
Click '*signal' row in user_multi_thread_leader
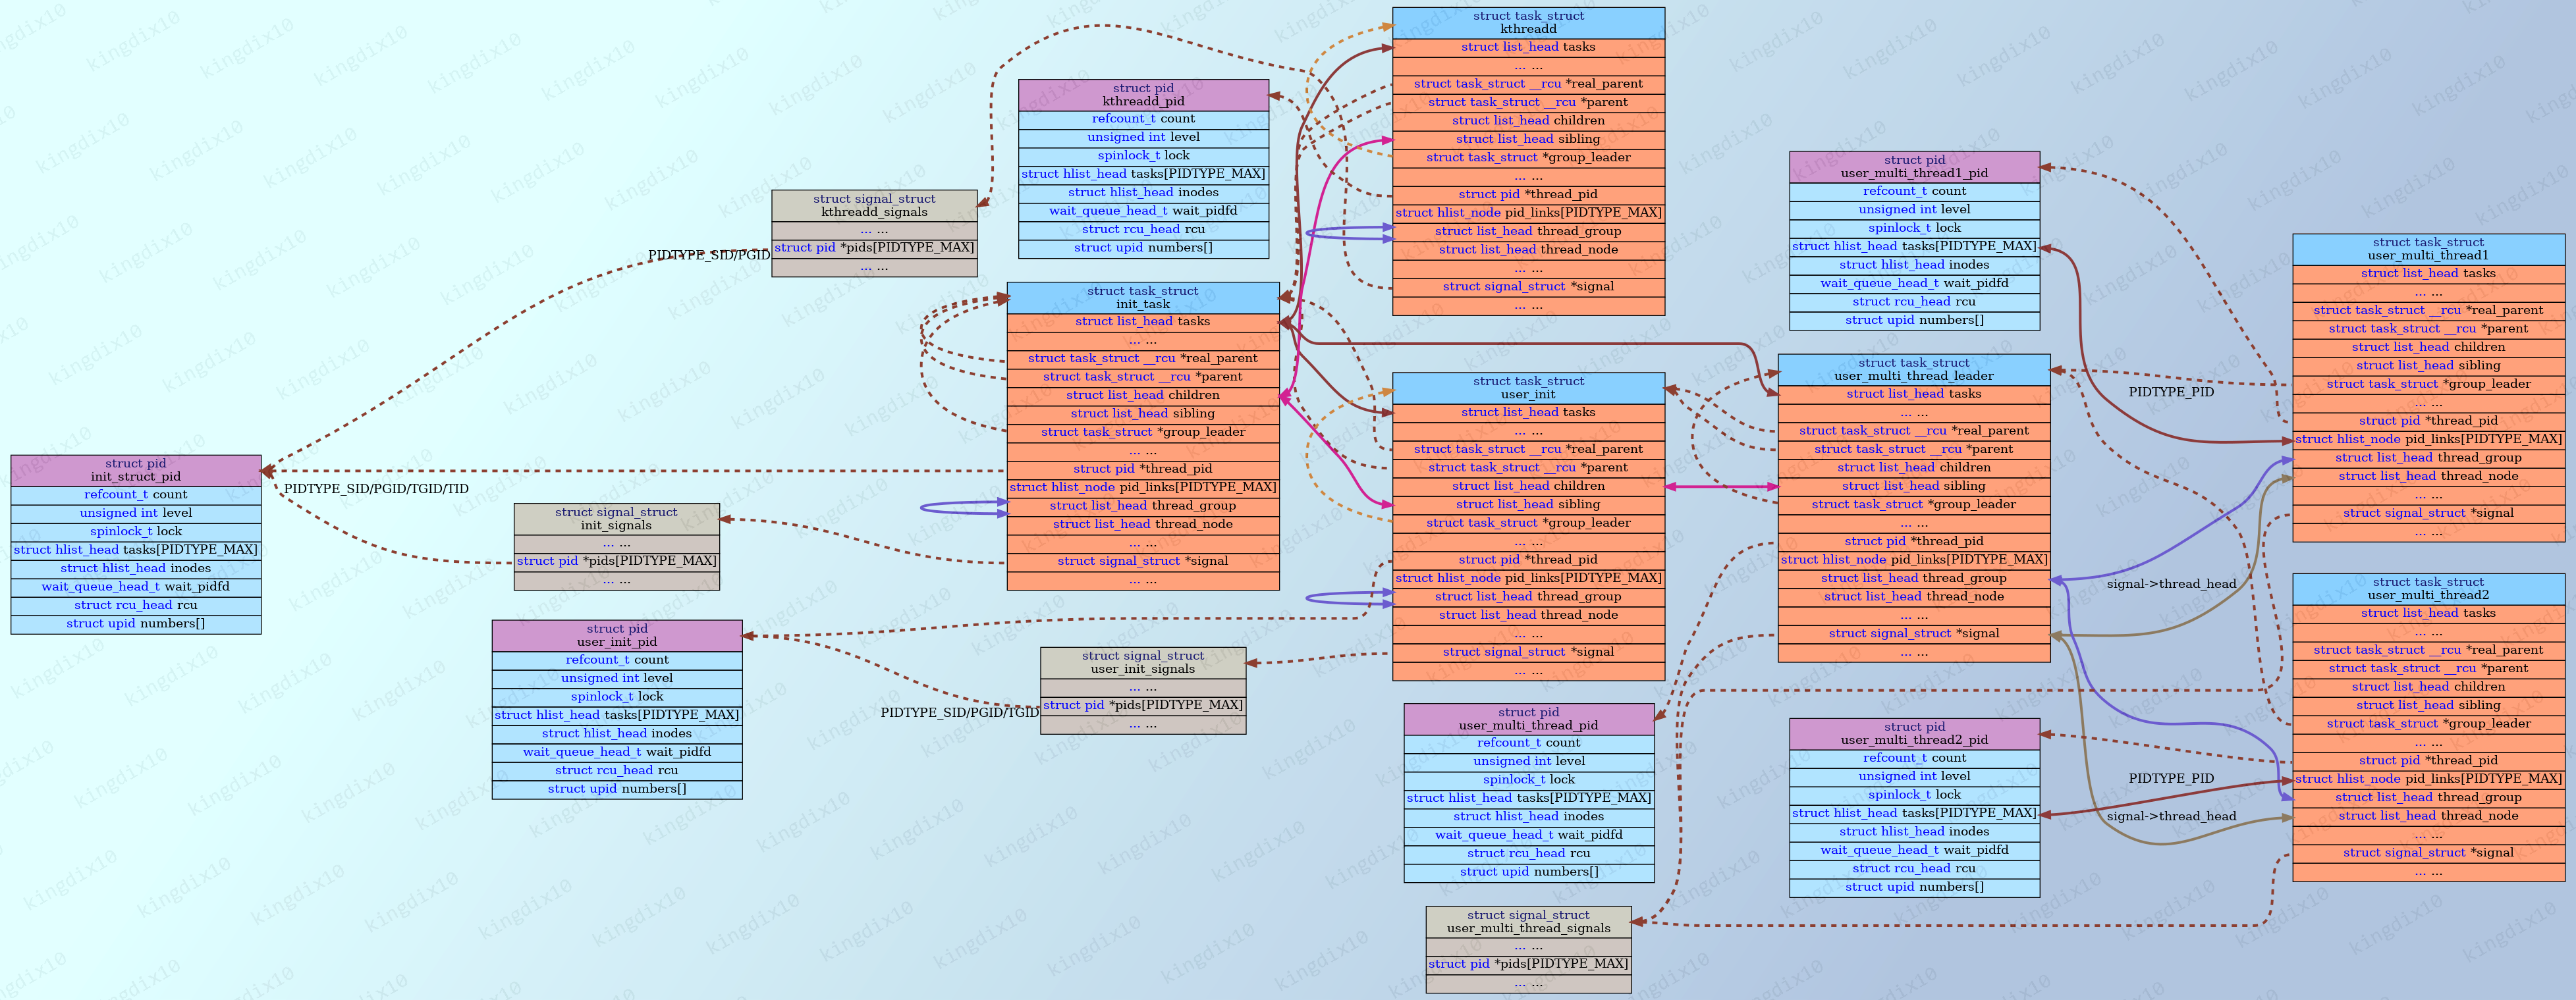click(1914, 634)
